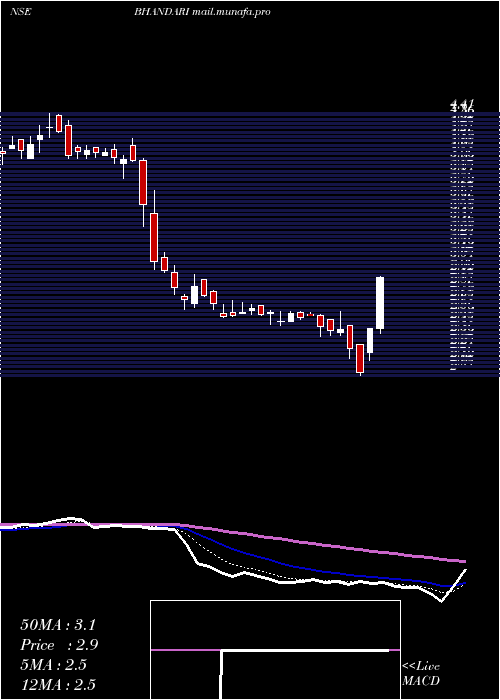500x700 pixels.
Task: Click the NSE exchange label
Action: click(21, 12)
